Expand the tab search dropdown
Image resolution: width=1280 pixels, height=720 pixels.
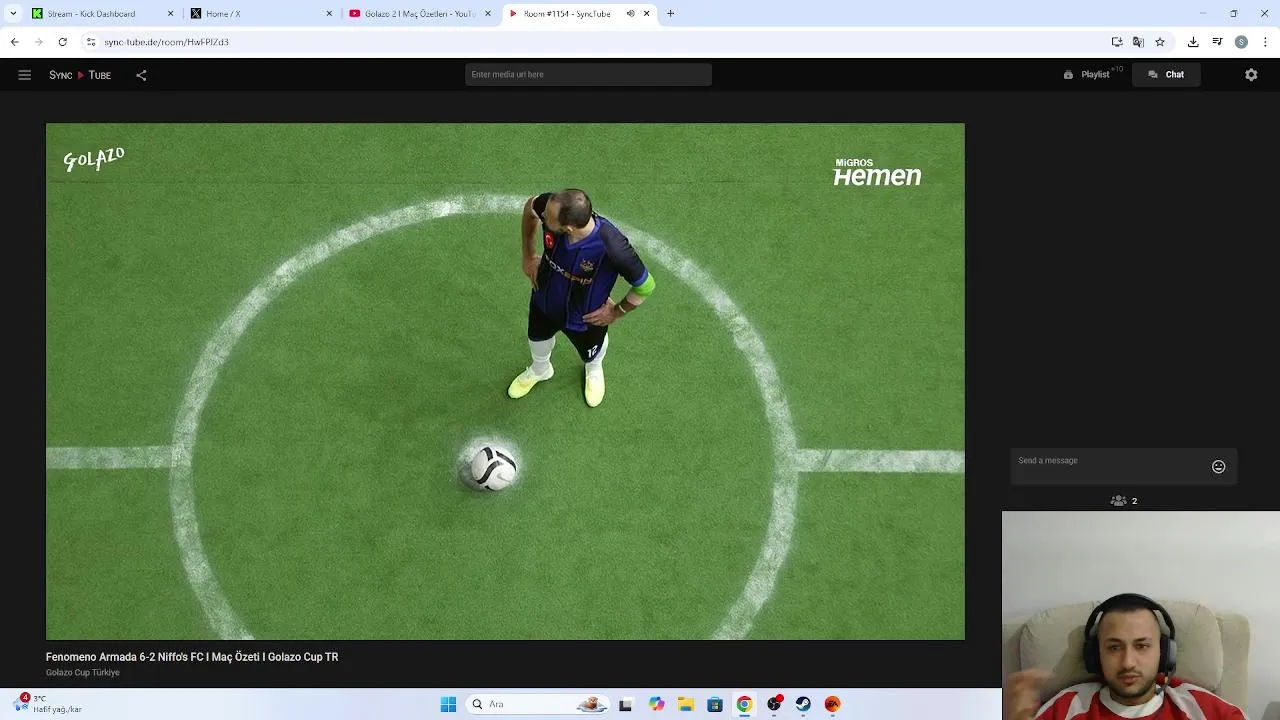tap(13, 14)
